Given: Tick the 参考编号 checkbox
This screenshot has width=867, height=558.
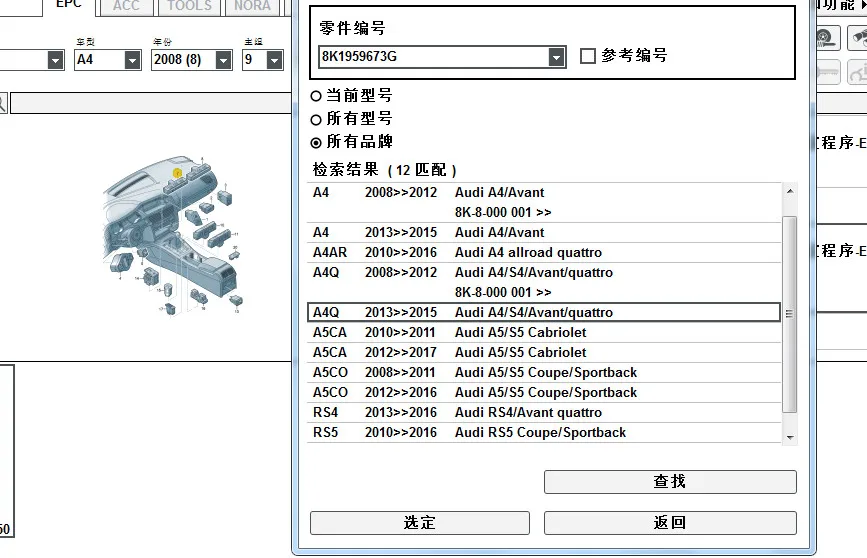Looking at the screenshot, I should coord(587,55).
